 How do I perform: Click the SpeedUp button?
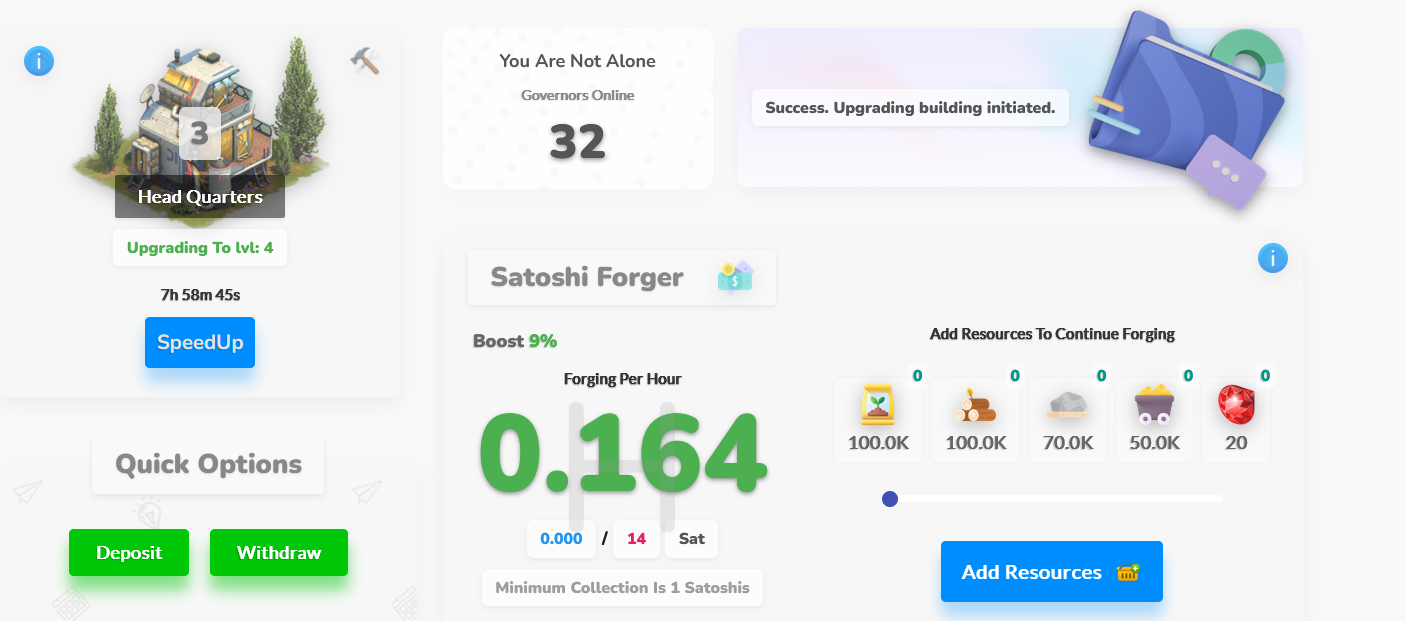[200, 342]
